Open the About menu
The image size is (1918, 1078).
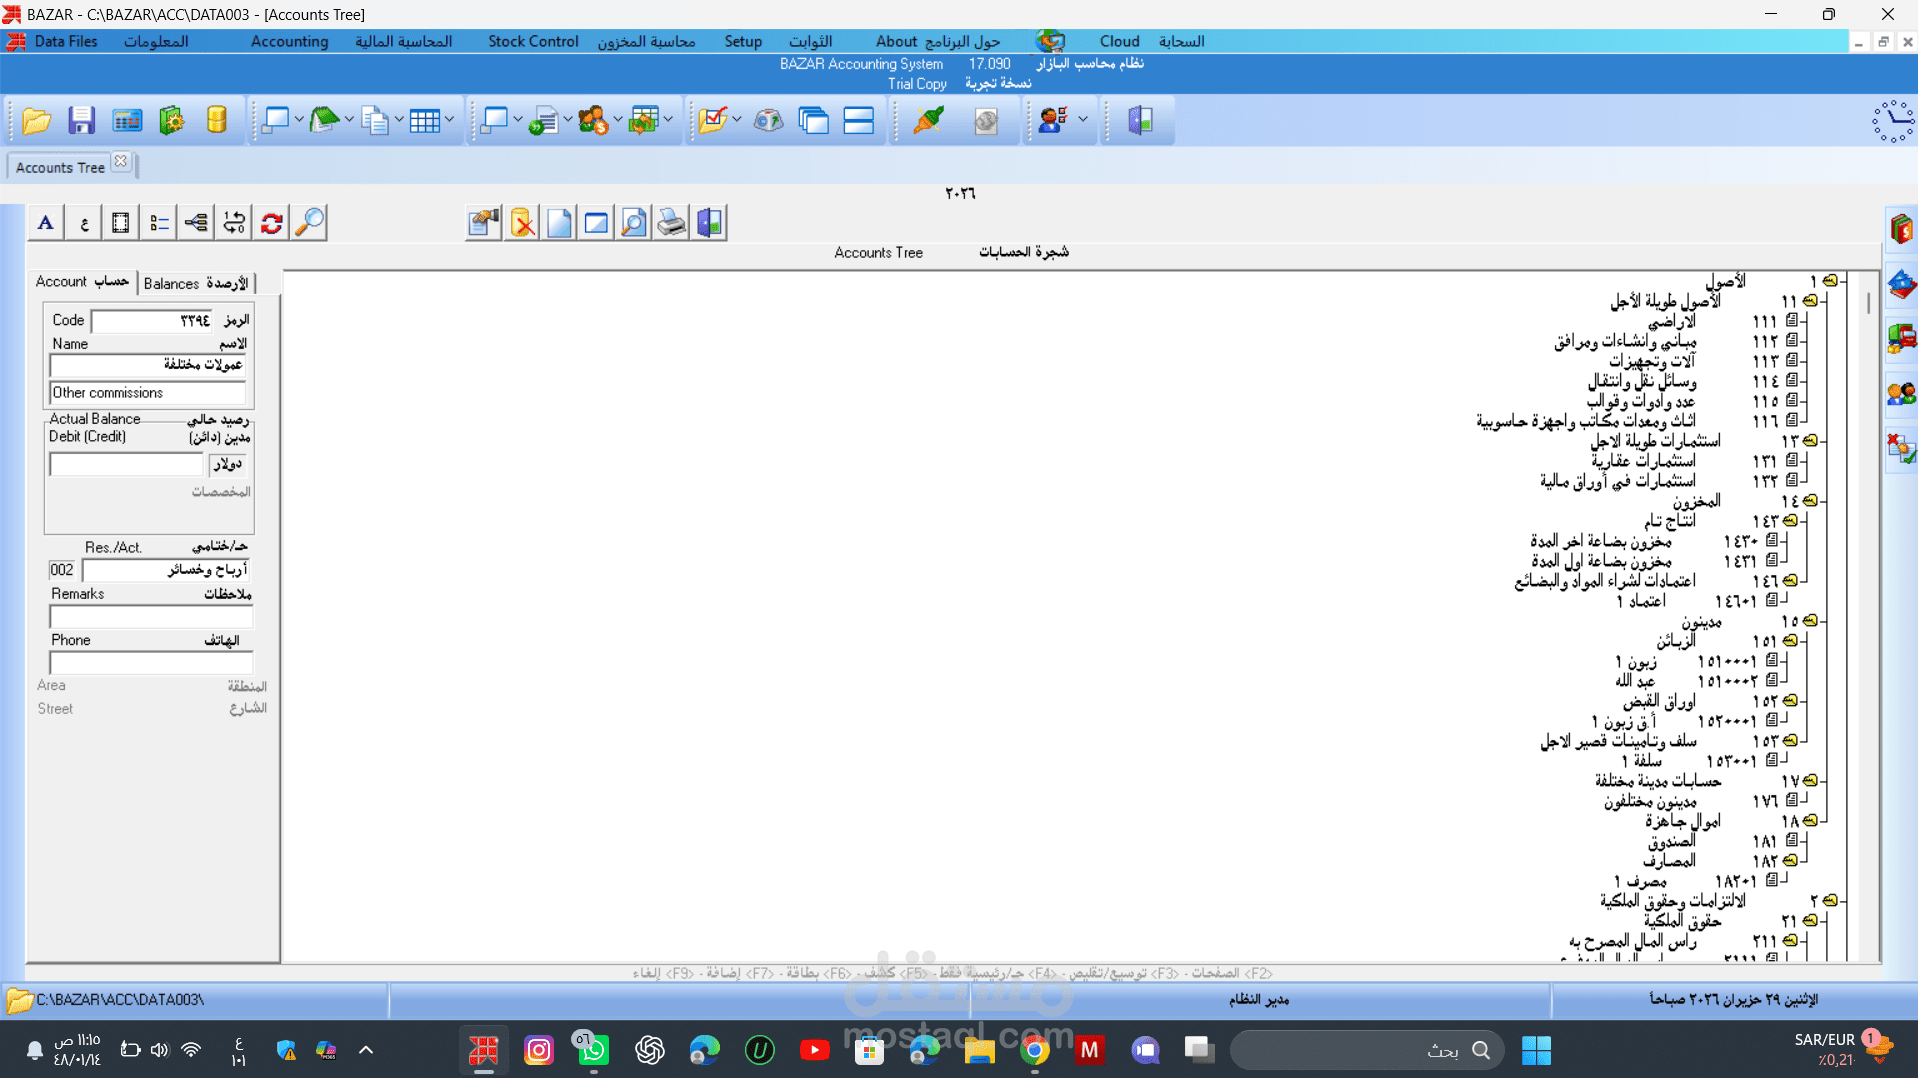(896, 41)
